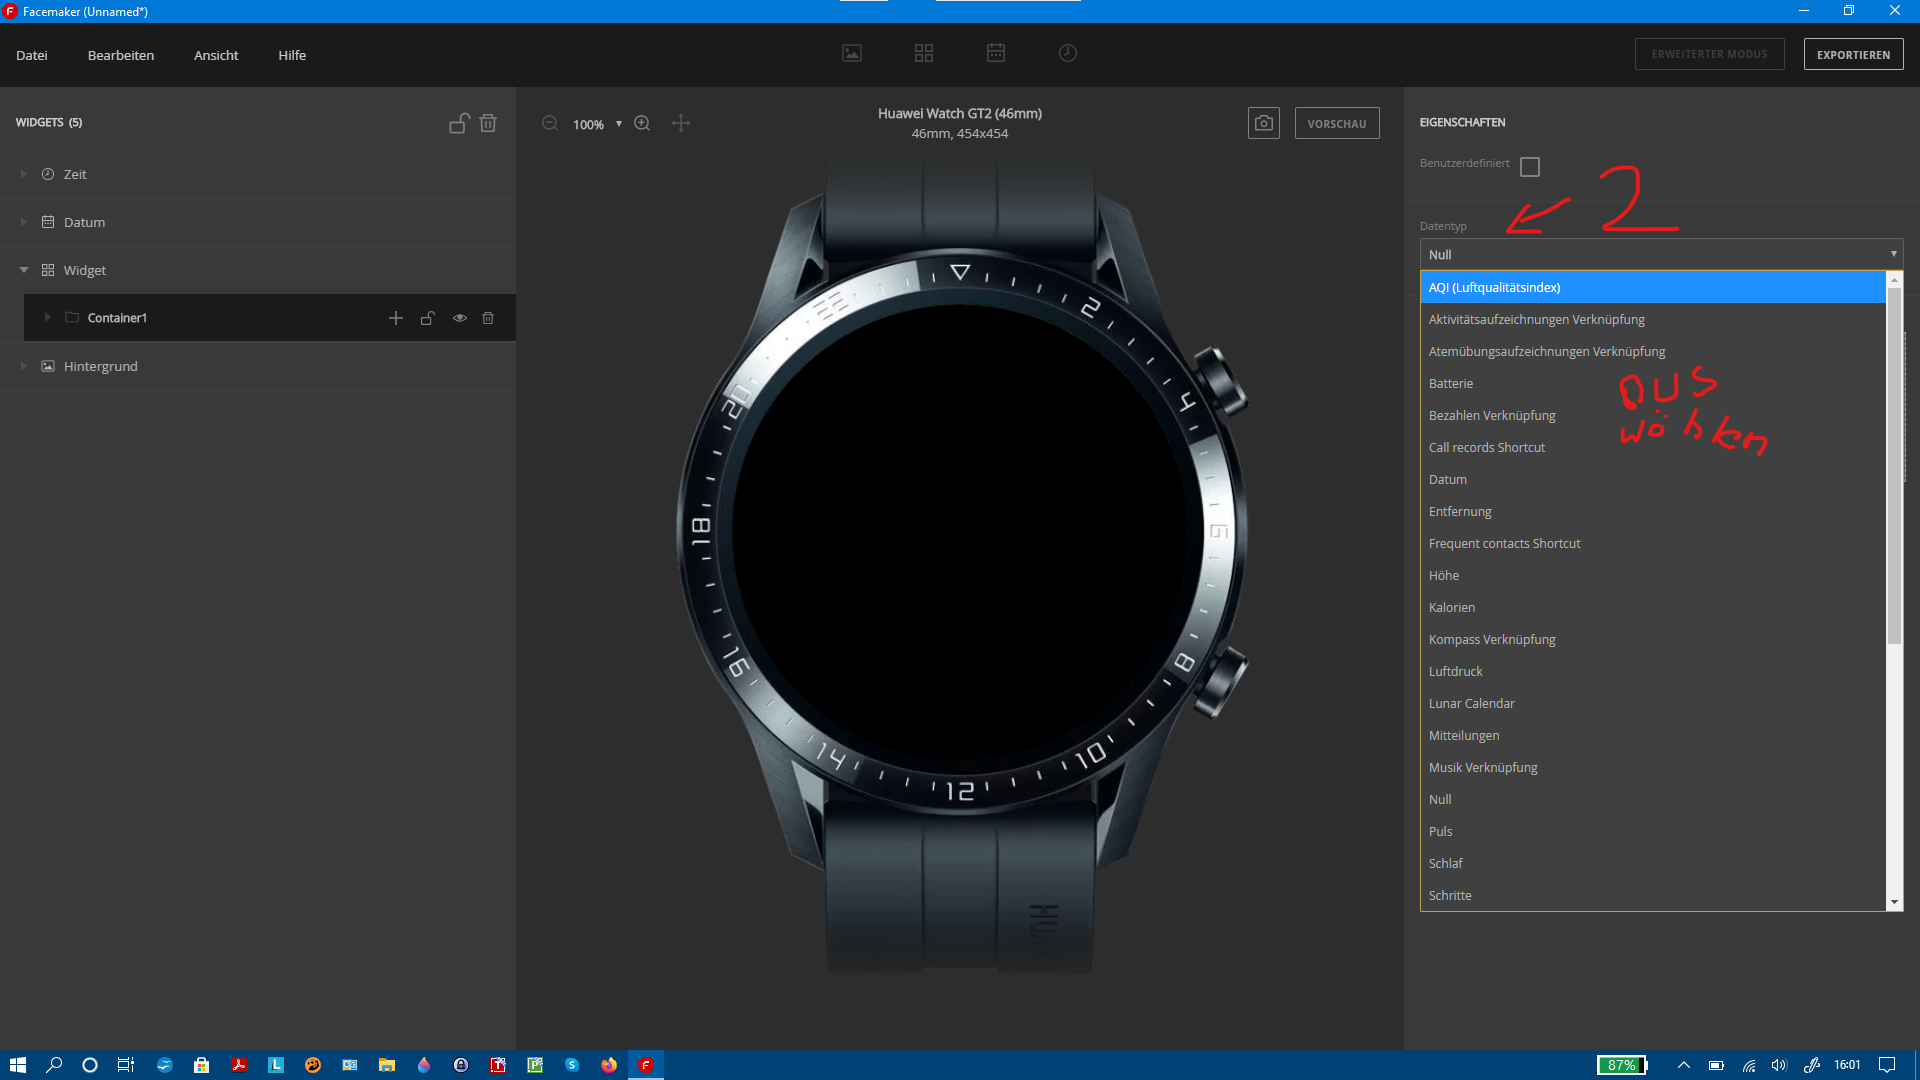Open Windows taskbar search
Image resolution: width=1920 pixels, height=1080 pixels.
click(54, 1065)
